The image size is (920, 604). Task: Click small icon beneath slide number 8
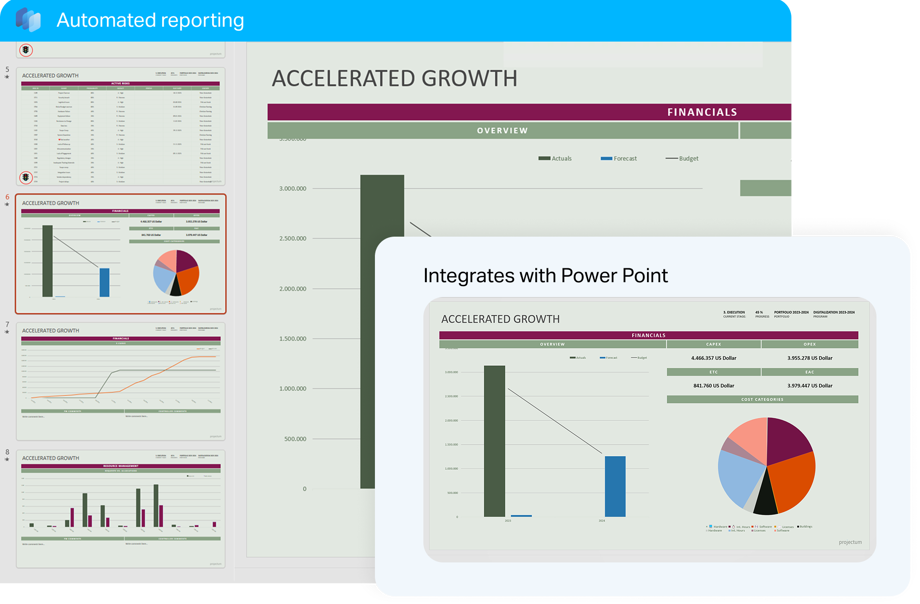pos(7,460)
